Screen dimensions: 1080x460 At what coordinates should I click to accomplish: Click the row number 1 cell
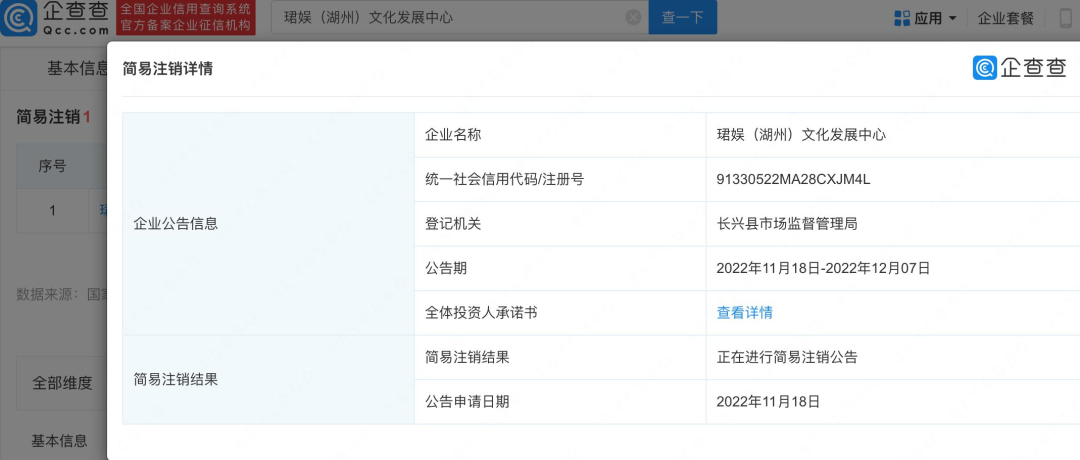click(52, 211)
